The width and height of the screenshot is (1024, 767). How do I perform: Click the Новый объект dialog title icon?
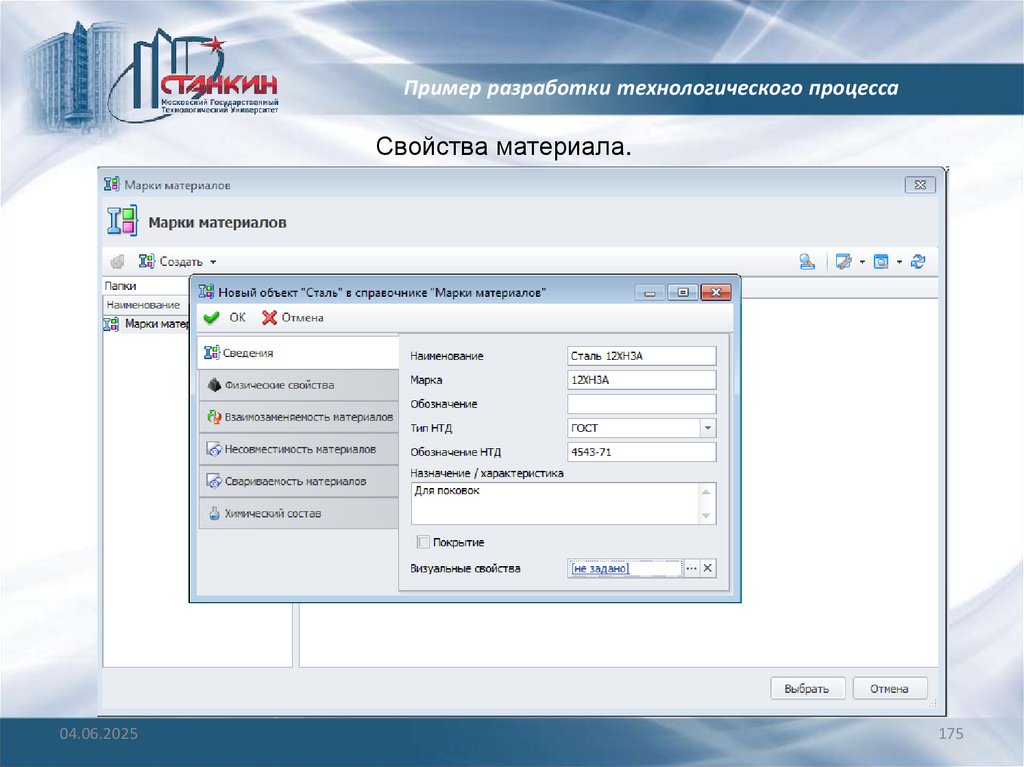click(206, 291)
